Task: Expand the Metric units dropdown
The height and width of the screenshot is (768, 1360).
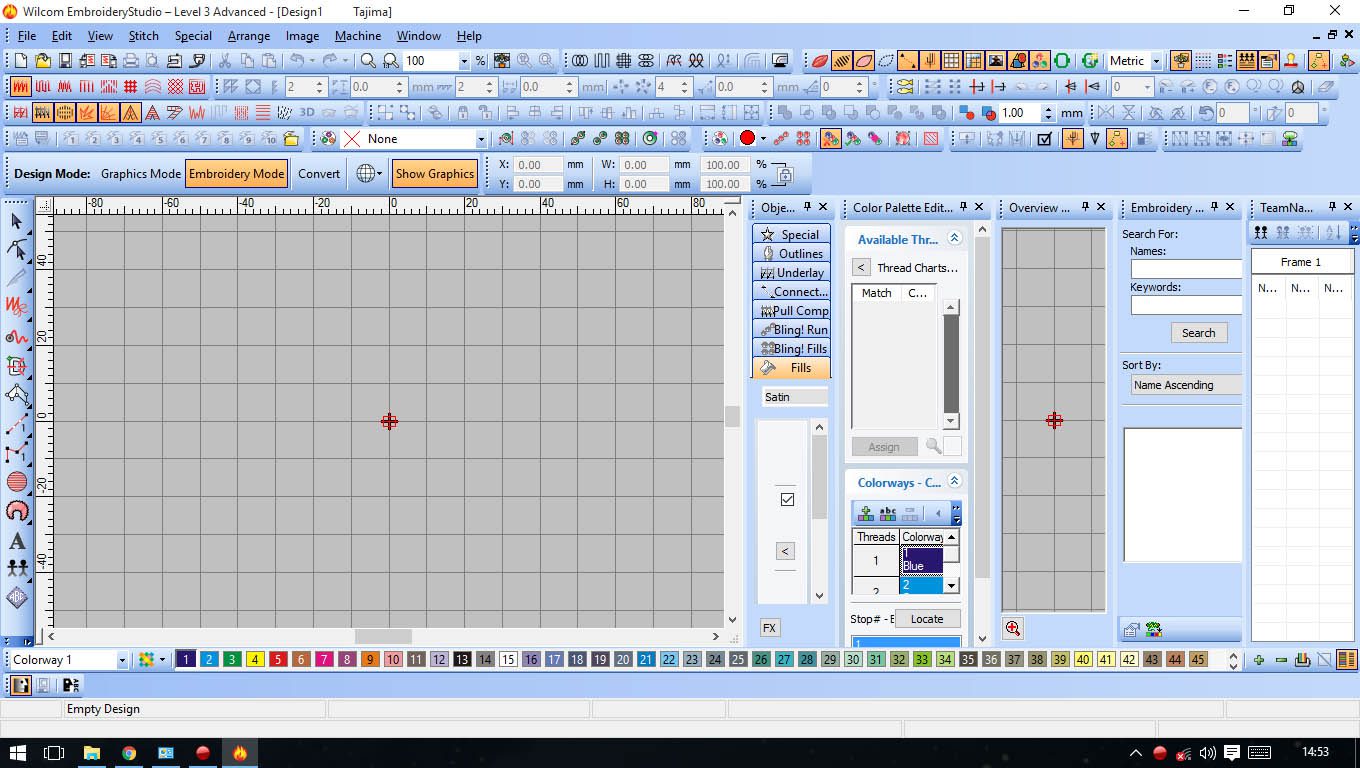Action: pos(1157,61)
